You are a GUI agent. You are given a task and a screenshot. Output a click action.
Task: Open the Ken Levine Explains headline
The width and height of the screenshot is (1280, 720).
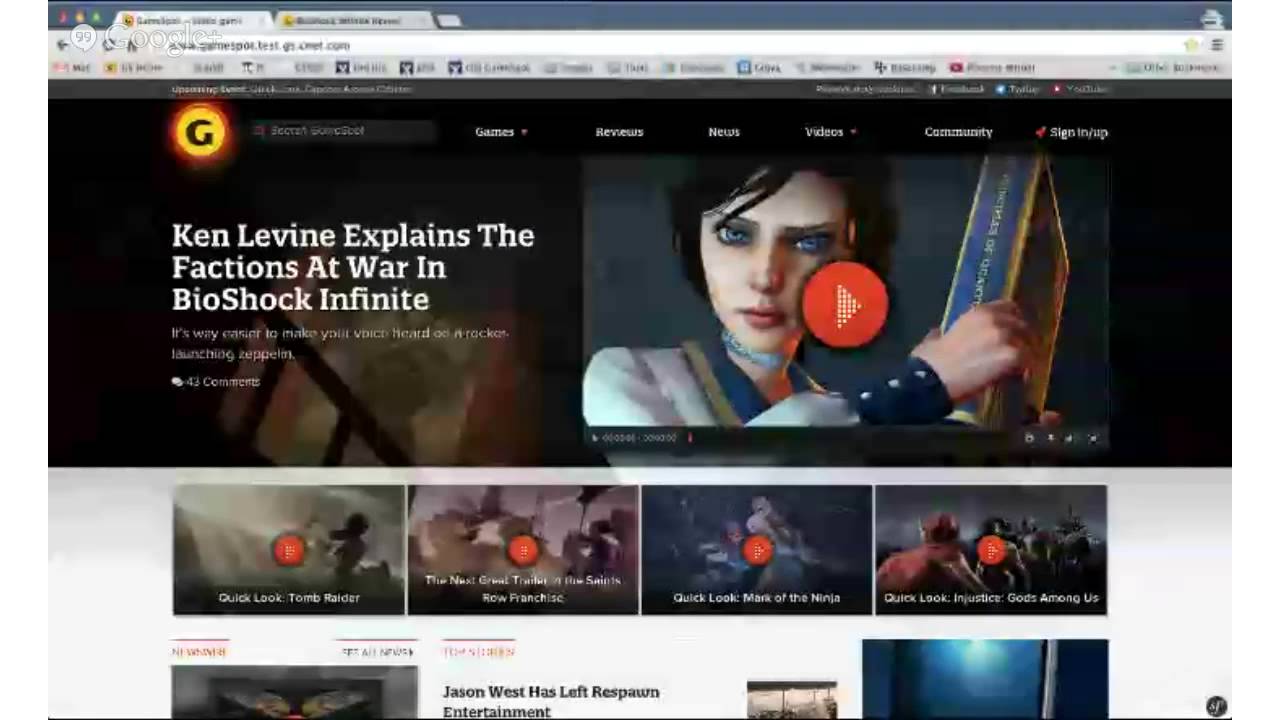(x=353, y=267)
